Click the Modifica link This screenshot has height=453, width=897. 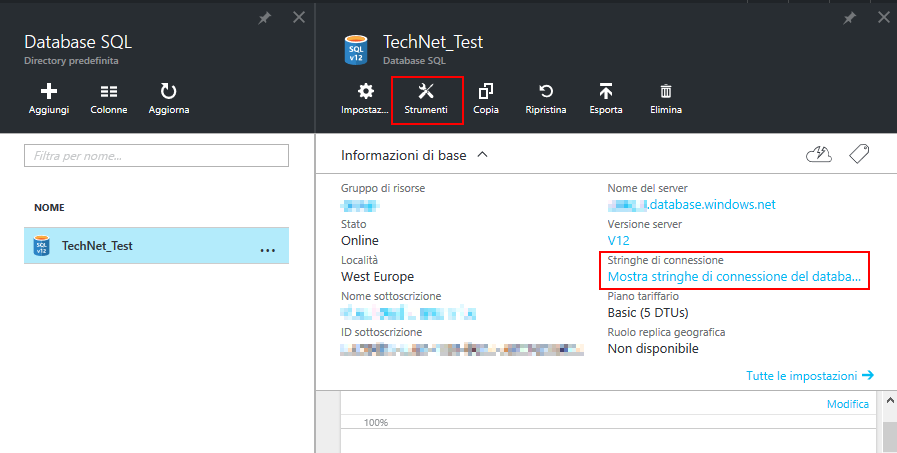[848, 404]
